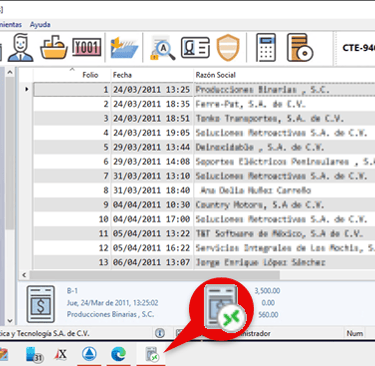Click the invoice dollar icon in the detail panel

(x=41, y=304)
